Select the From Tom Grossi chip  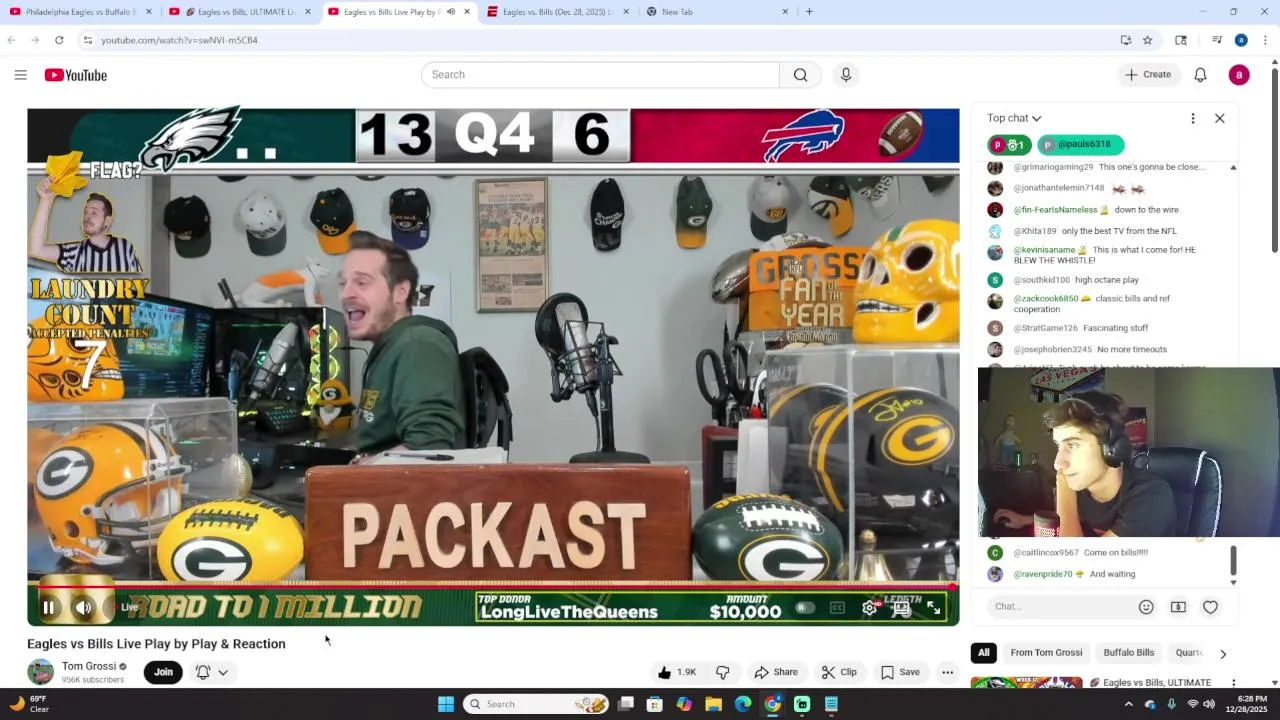[1046, 653]
